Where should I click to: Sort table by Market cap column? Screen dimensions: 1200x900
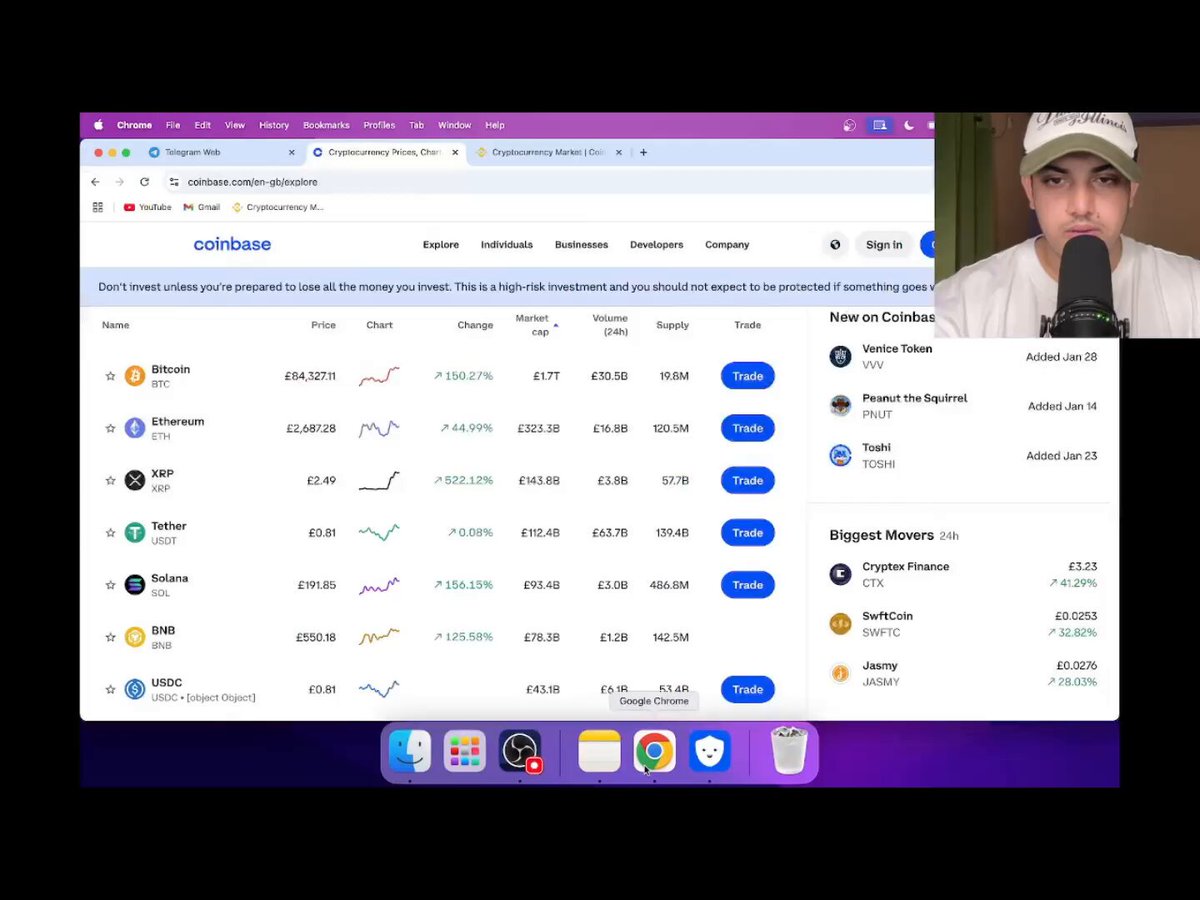click(536, 325)
